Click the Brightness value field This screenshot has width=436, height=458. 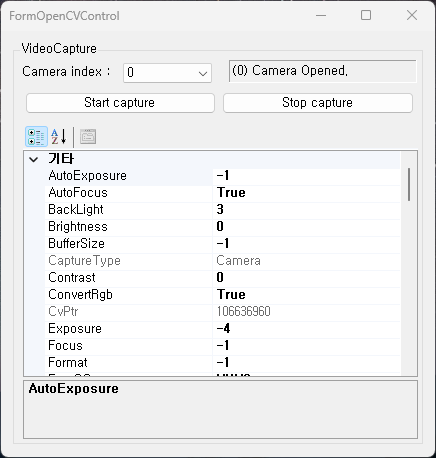click(306, 227)
